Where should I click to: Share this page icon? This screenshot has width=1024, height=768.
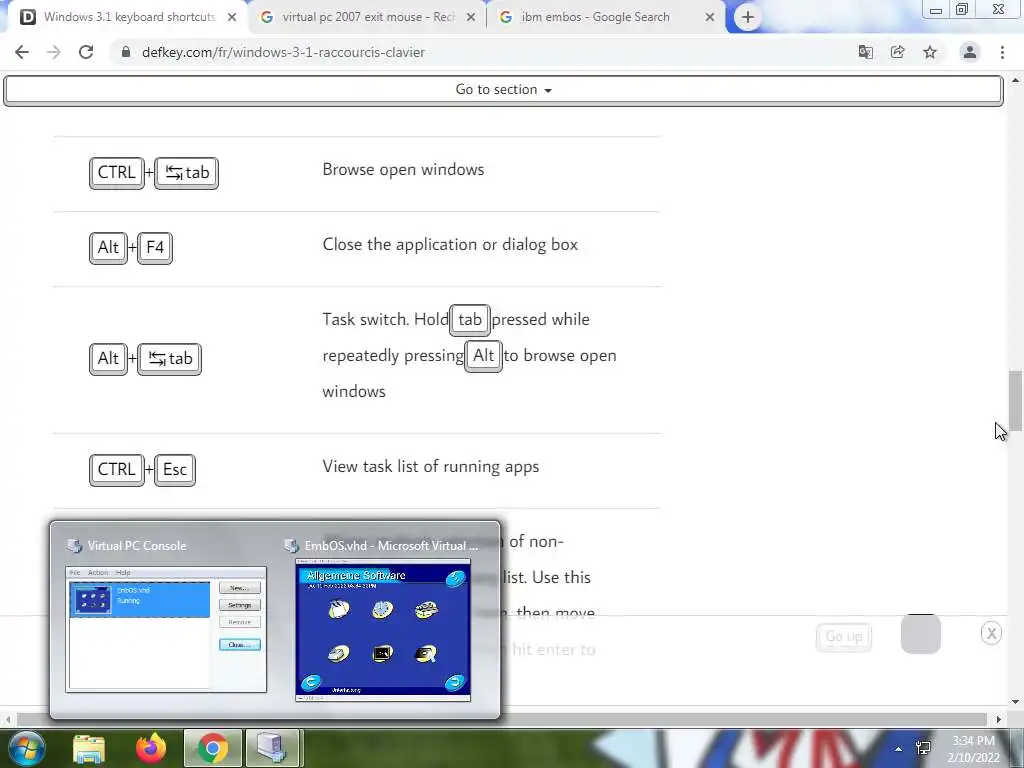point(898,52)
